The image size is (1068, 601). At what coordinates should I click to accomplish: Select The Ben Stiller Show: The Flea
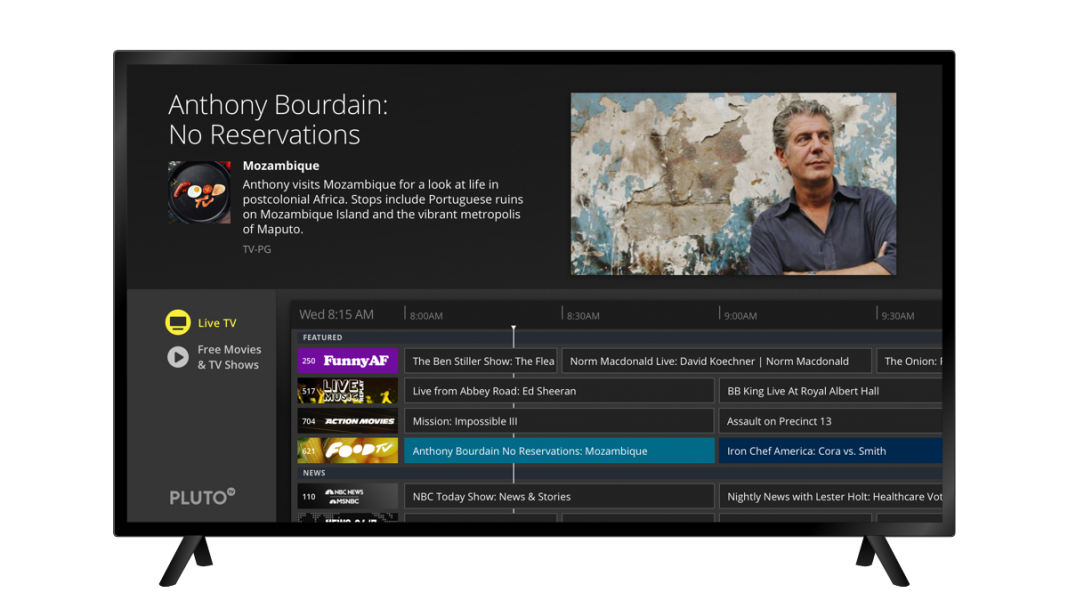481,361
